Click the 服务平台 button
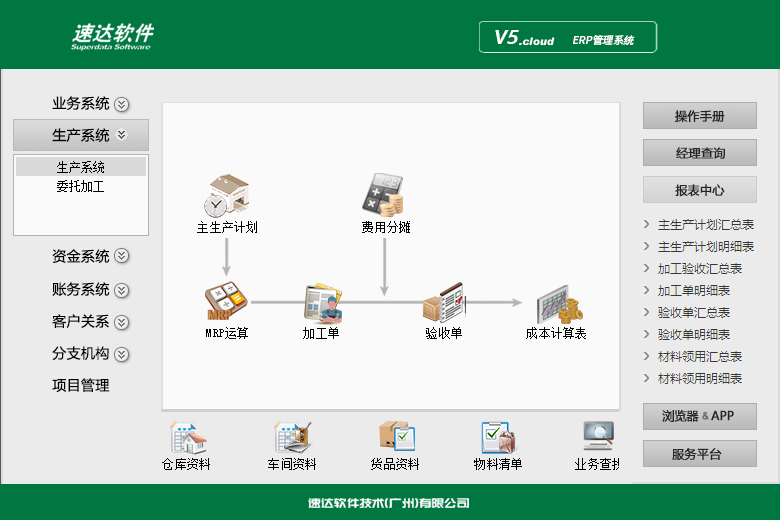 click(x=700, y=454)
